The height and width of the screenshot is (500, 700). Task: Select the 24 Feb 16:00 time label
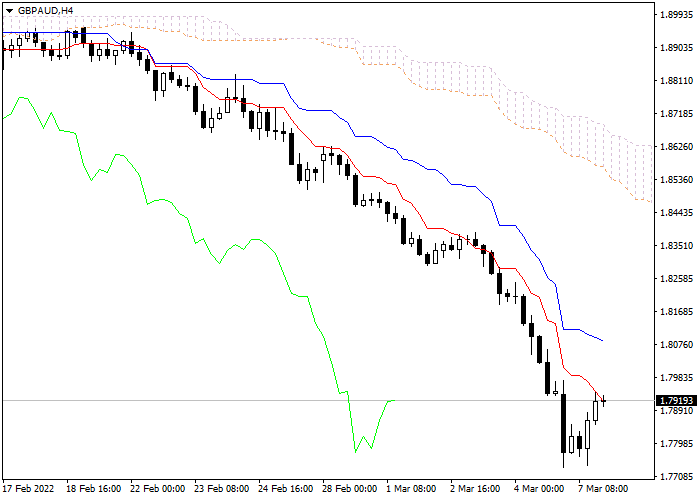(x=286, y=489)
